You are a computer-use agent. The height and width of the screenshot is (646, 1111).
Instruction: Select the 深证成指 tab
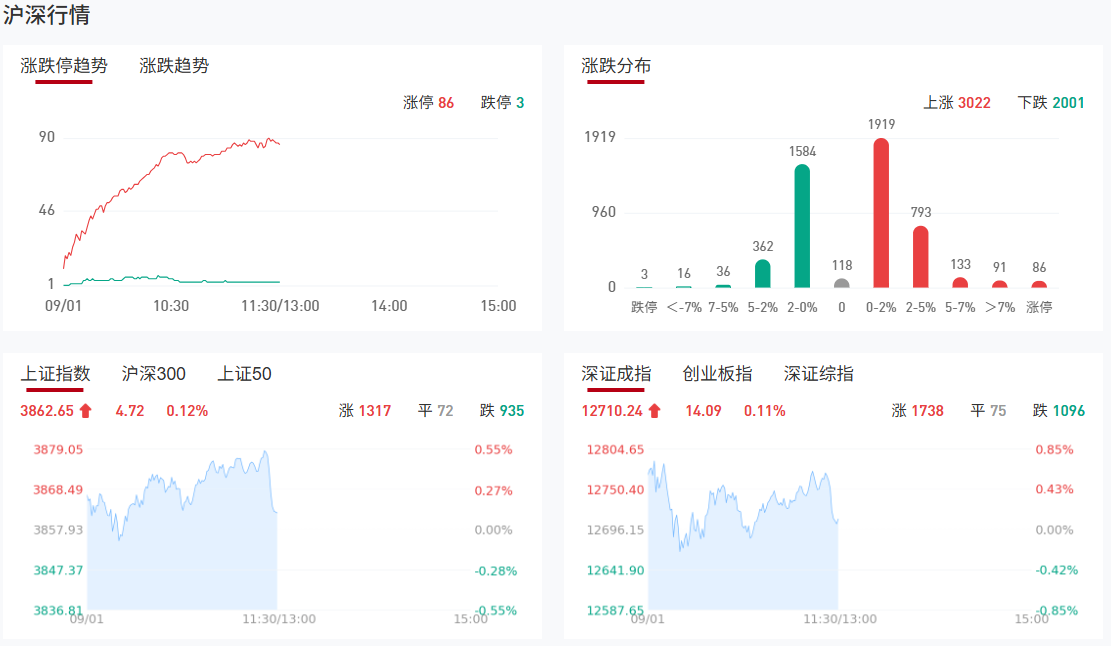(x=616, y=374)
